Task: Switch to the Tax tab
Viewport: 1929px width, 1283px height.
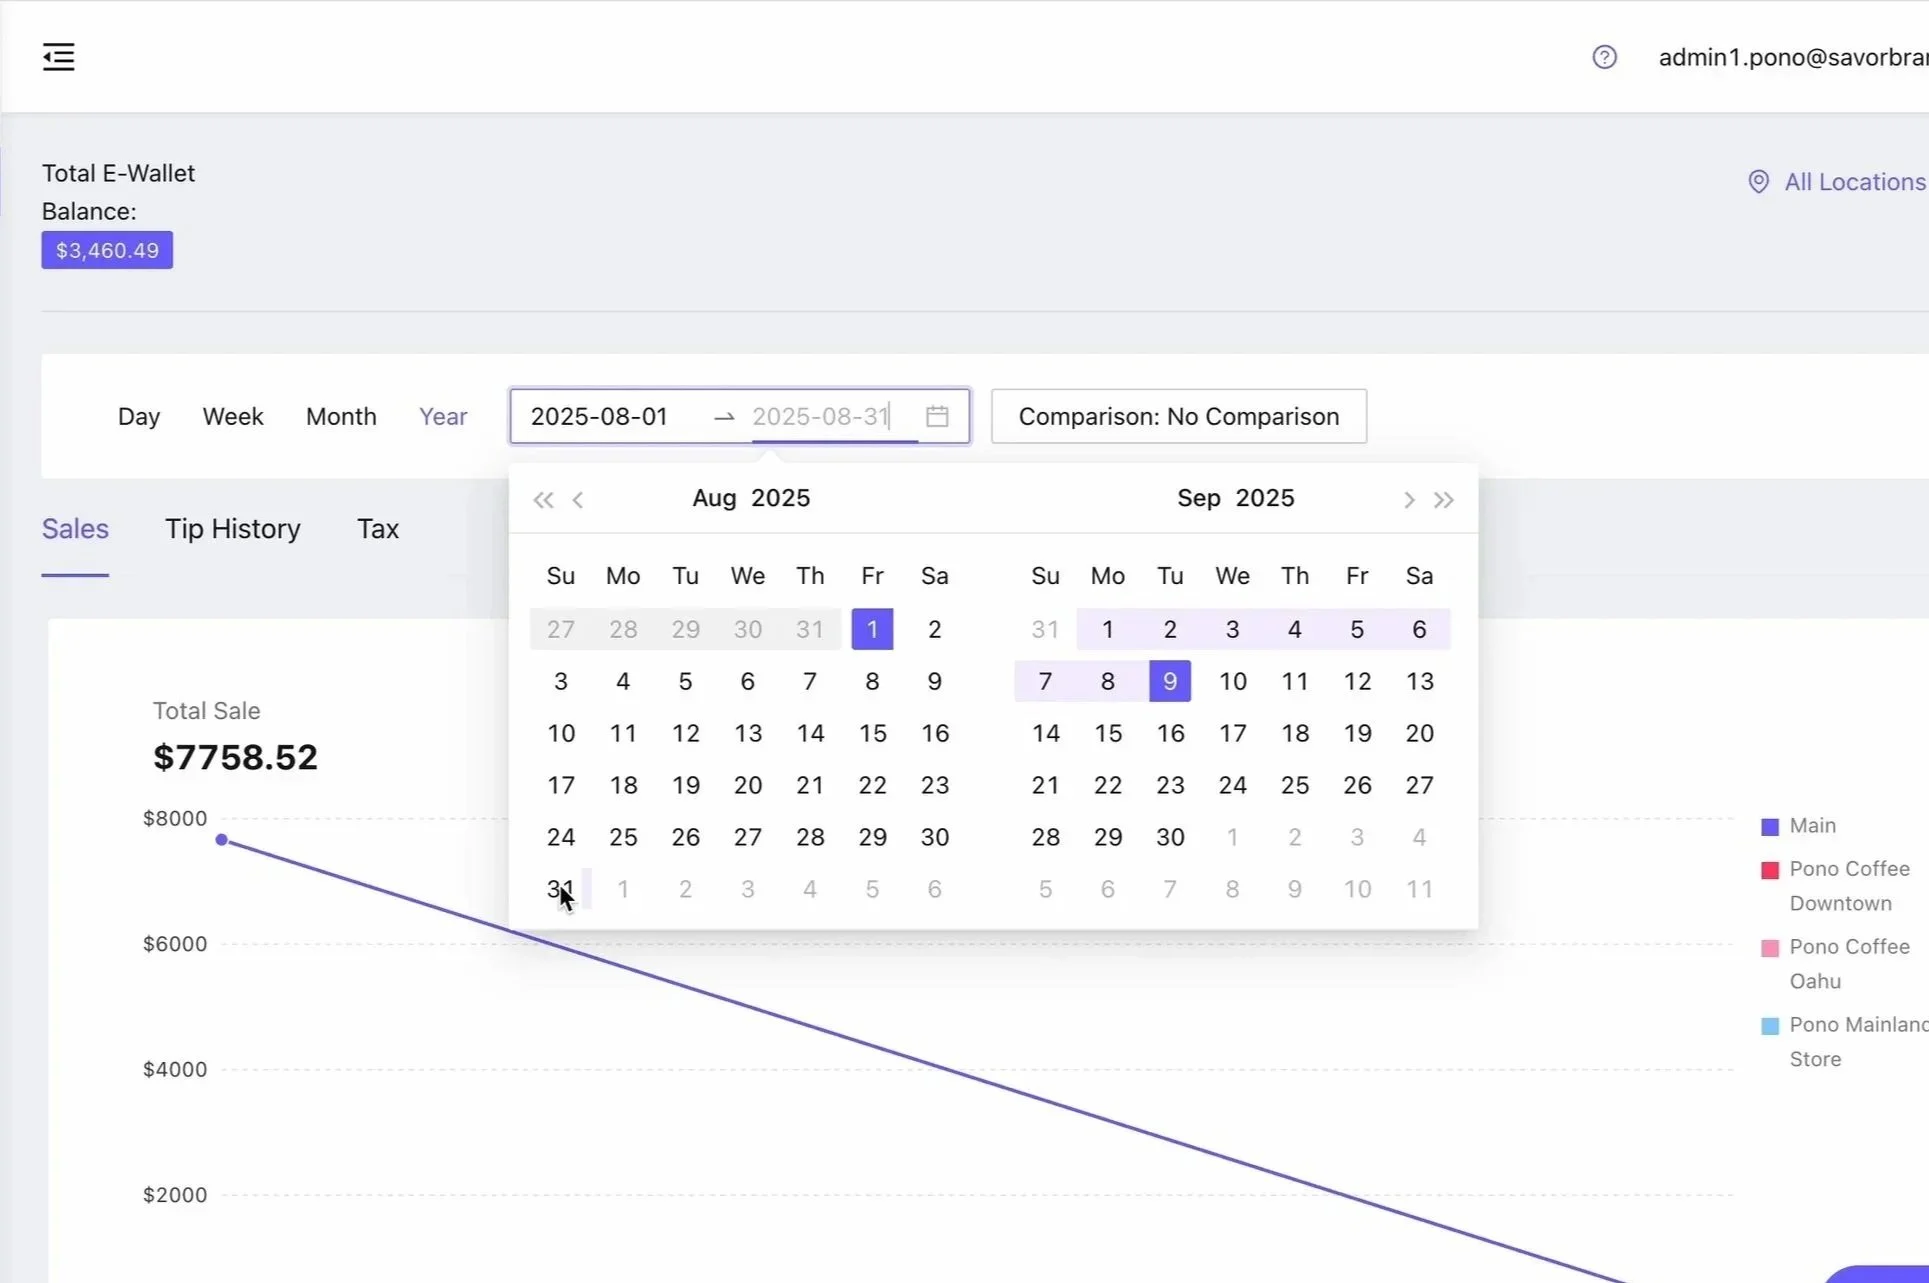Action: coord(378,529)
